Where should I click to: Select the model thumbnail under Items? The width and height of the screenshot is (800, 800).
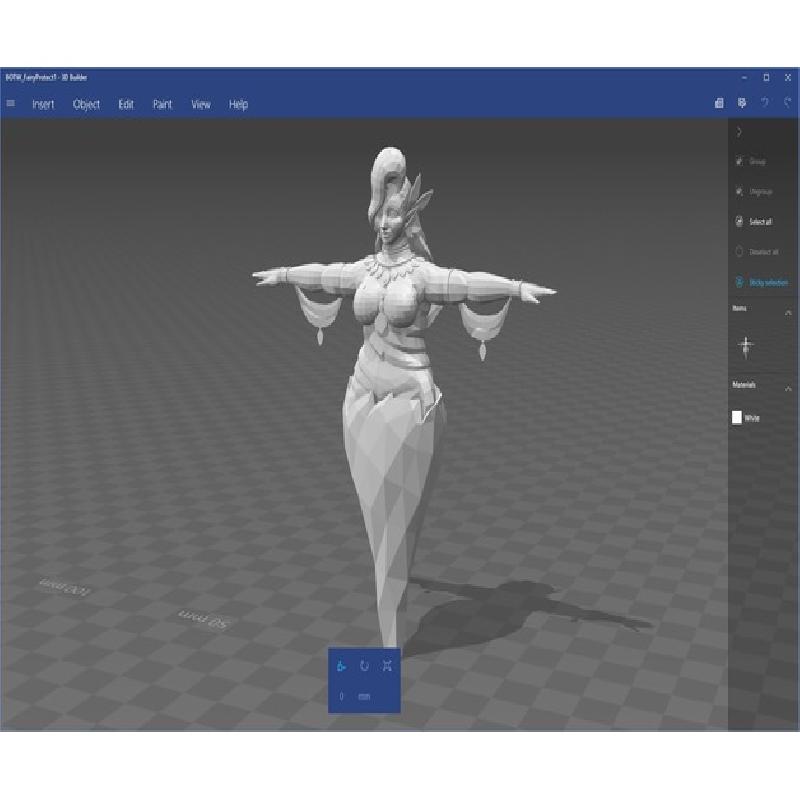745,347
